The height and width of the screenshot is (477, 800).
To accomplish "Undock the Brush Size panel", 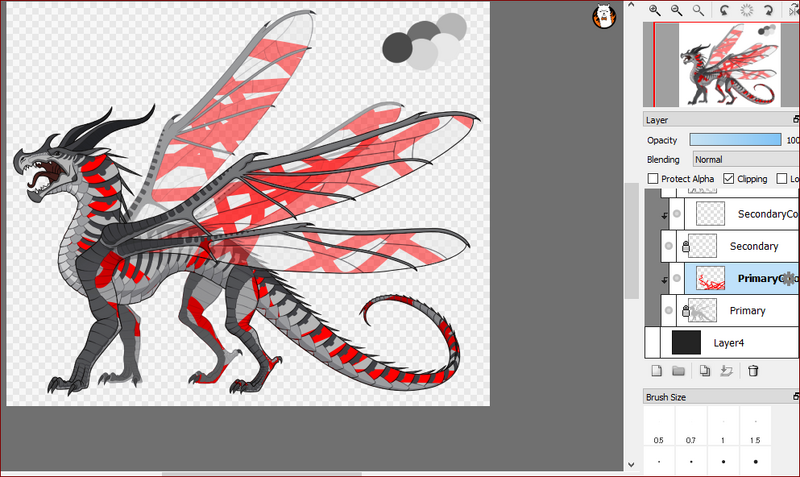I will click(x=795, y=397).
